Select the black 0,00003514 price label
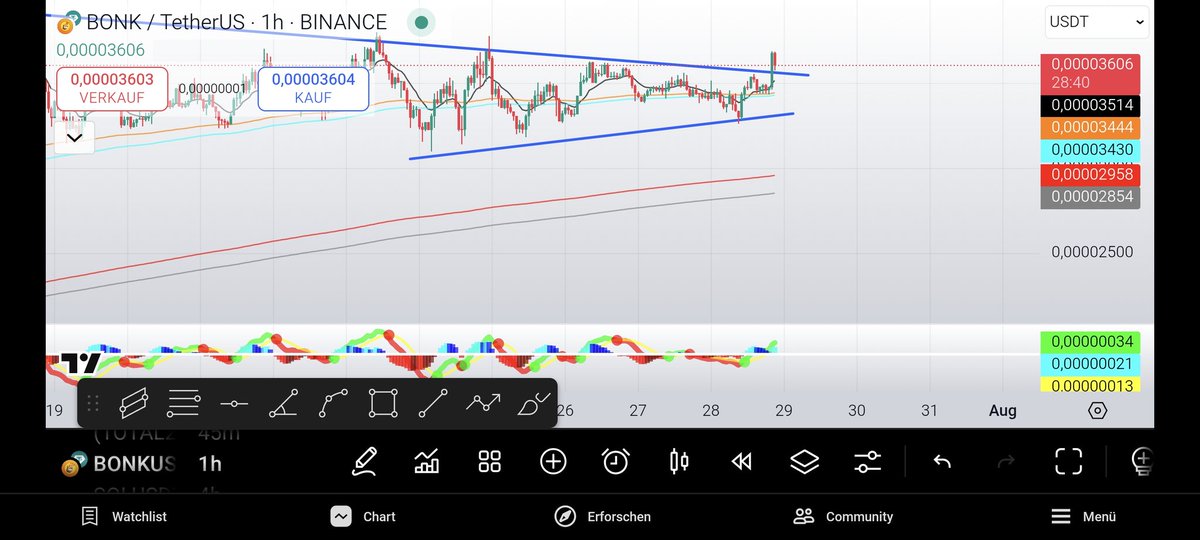 coord(1090,105)
